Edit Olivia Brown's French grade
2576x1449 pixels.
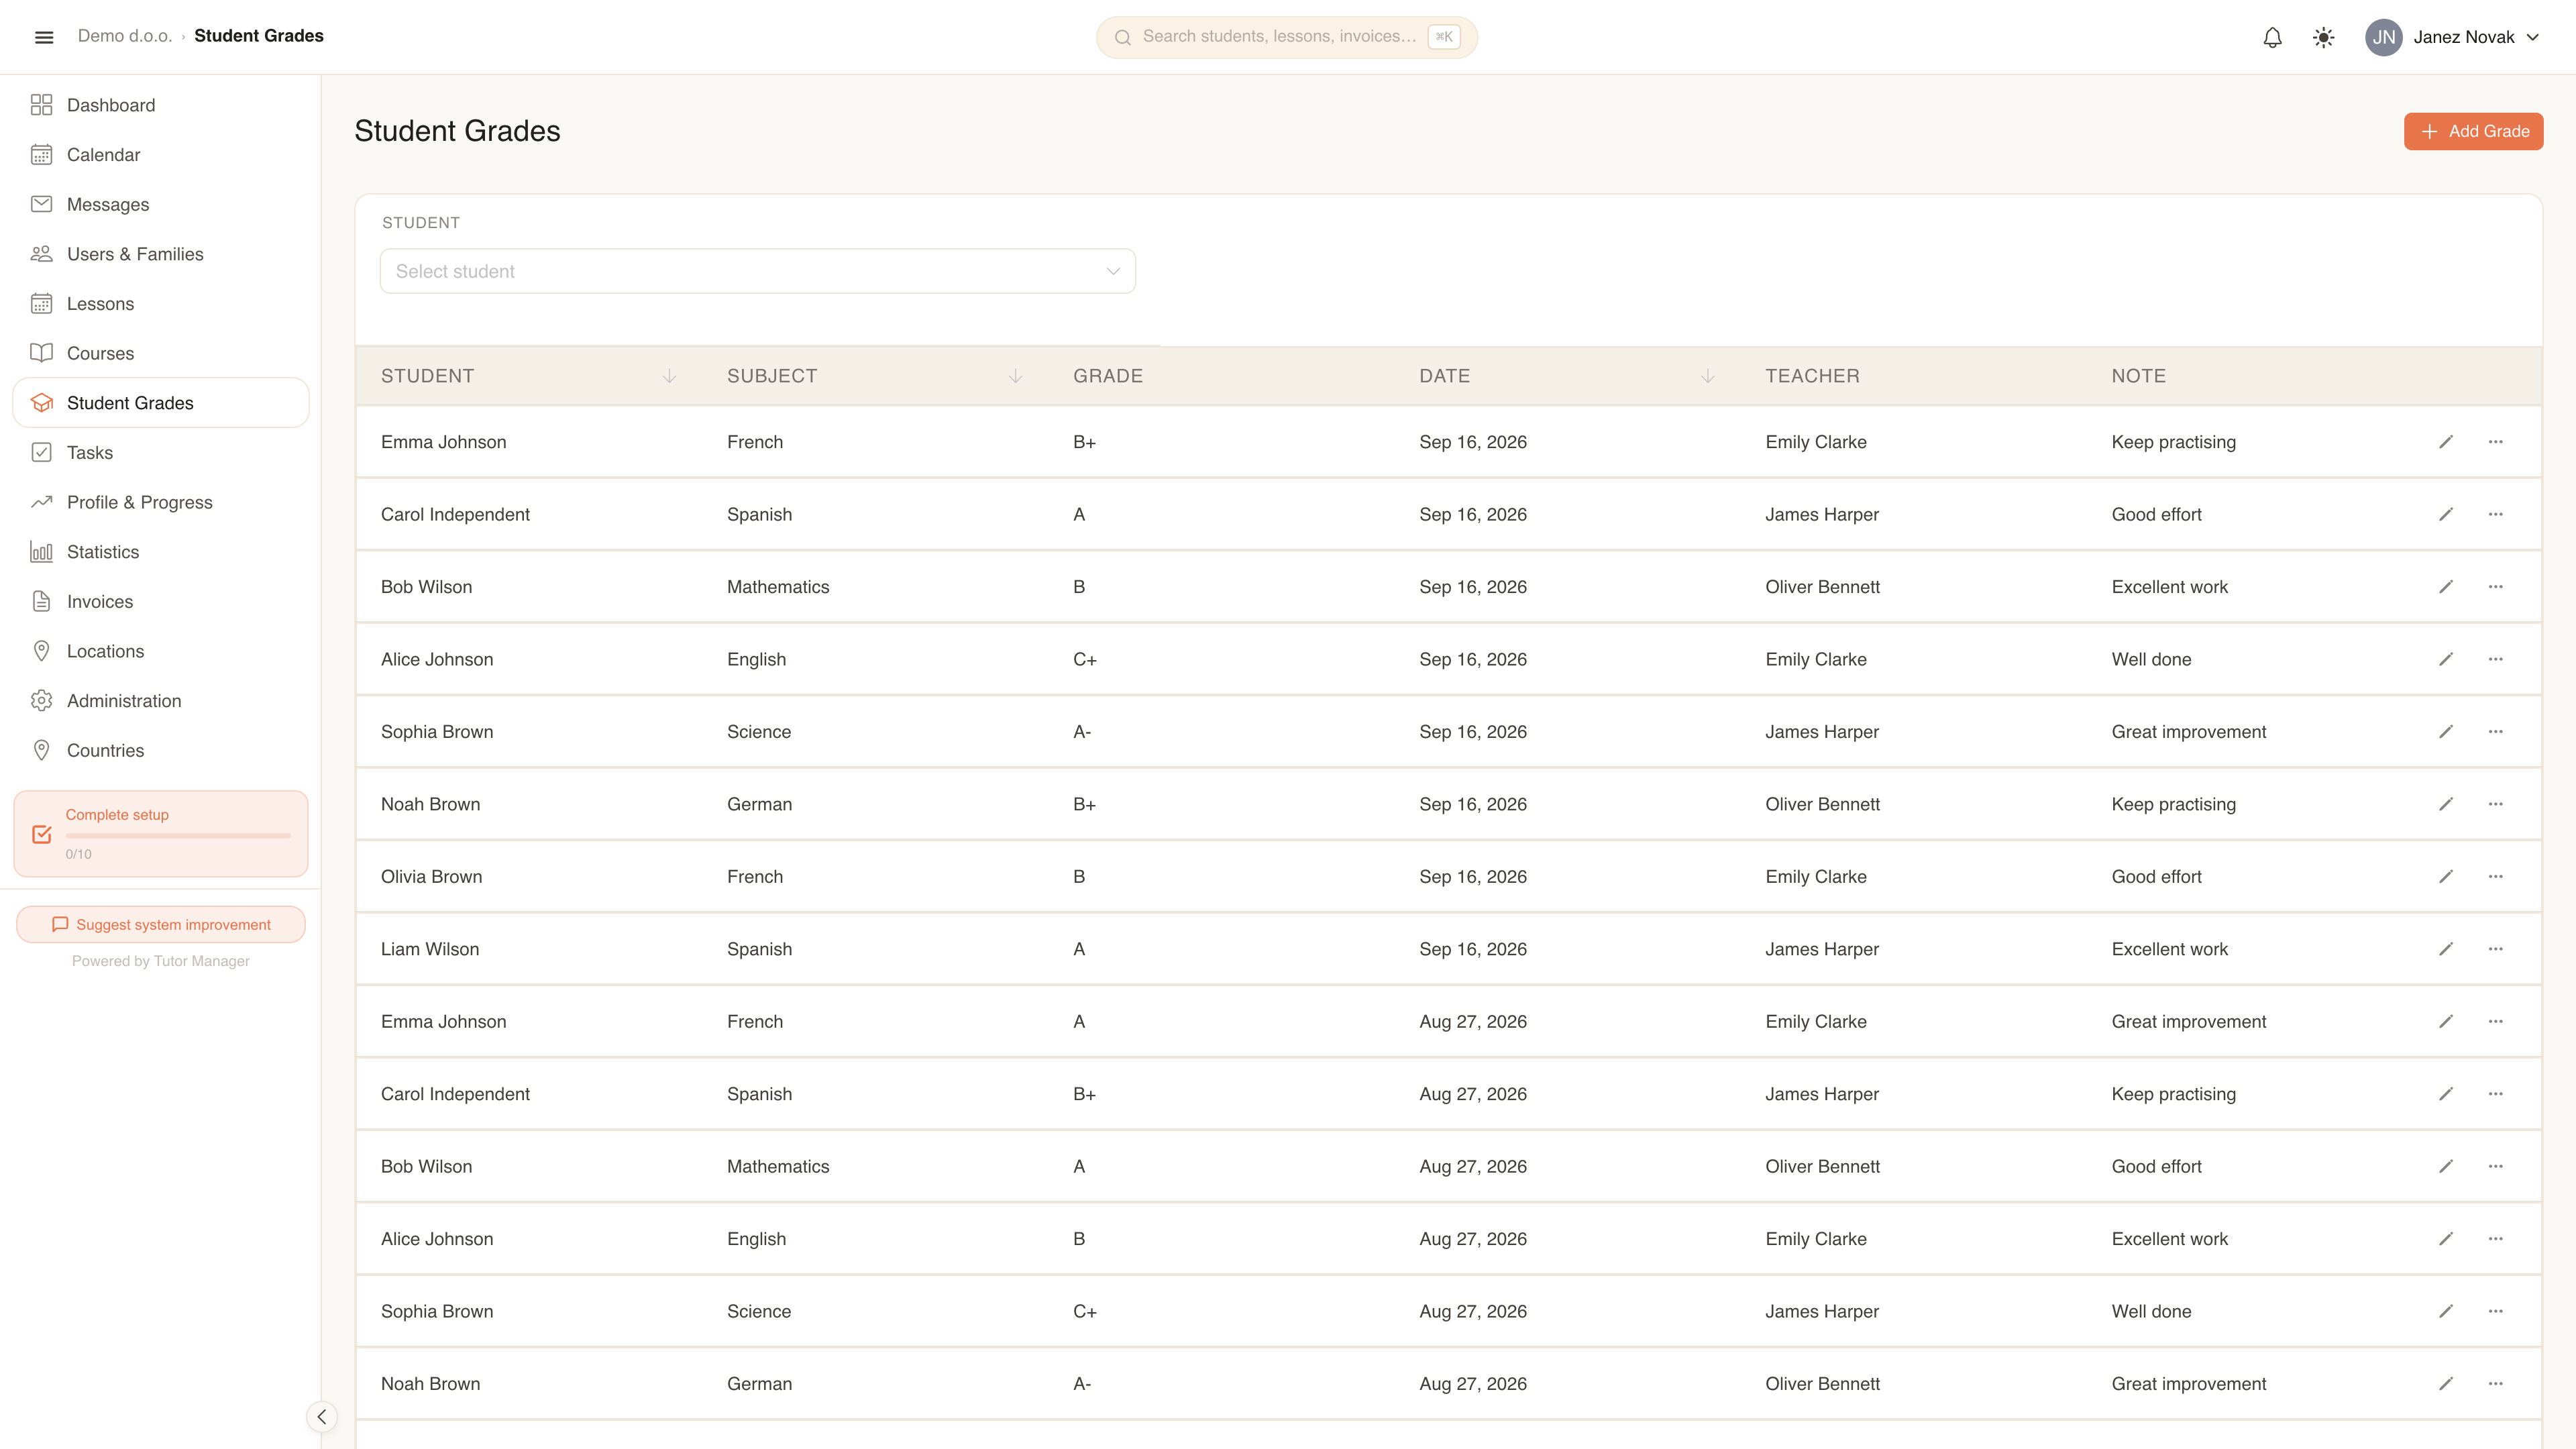tap(2445, 877)
